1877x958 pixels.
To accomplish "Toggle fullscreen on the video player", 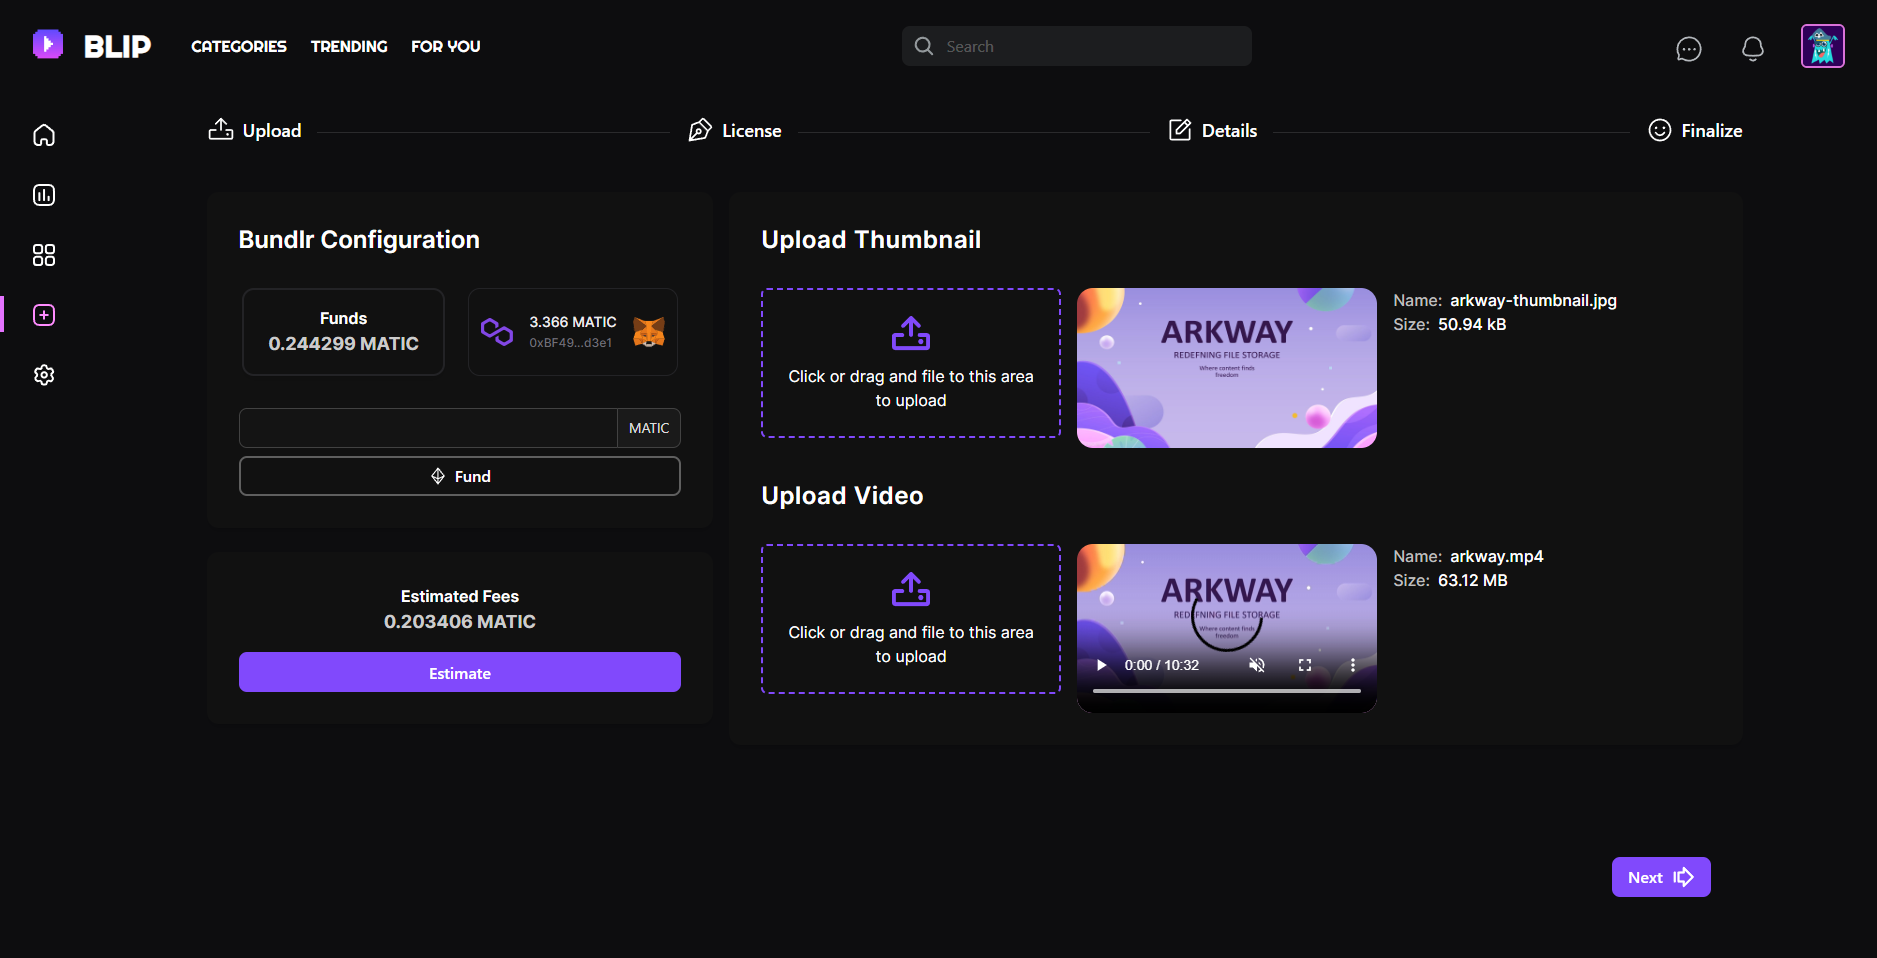I will point(1305,664).
